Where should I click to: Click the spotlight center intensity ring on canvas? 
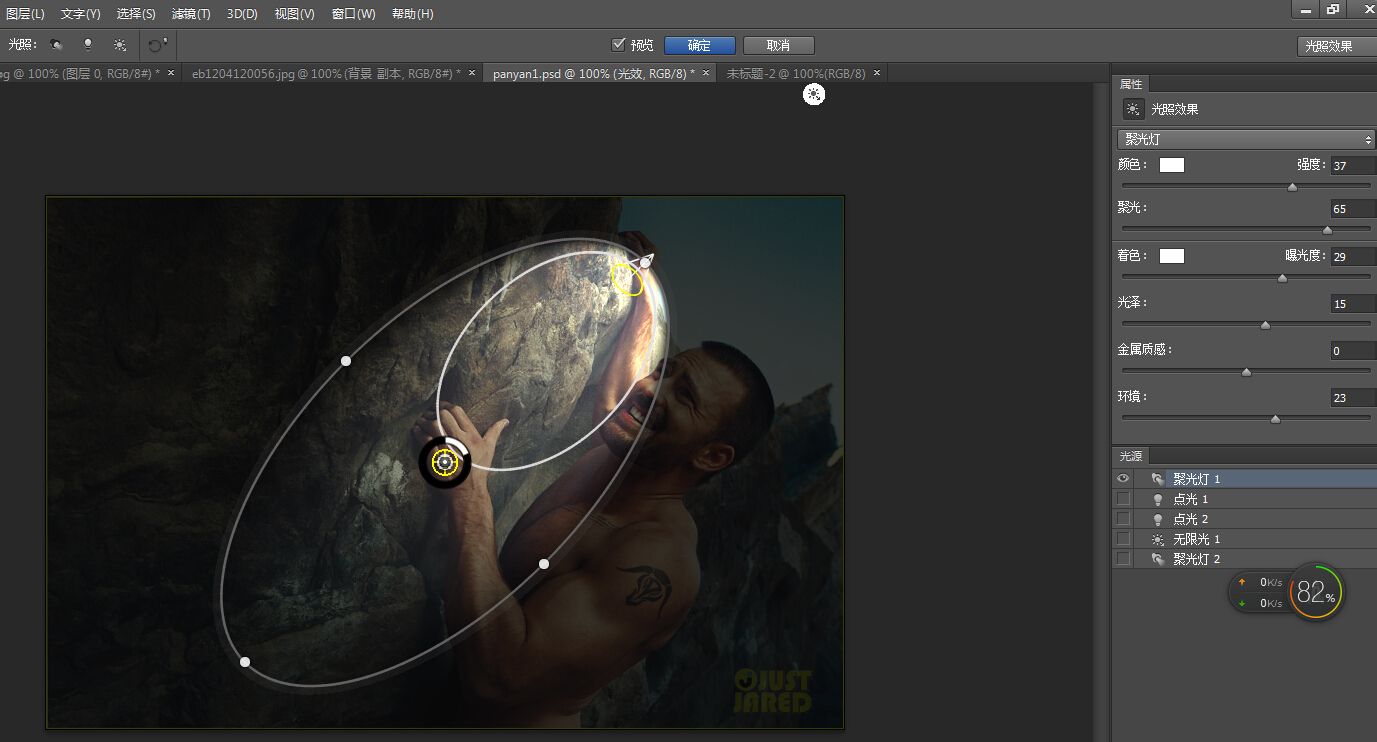click(x=445, y=462)
